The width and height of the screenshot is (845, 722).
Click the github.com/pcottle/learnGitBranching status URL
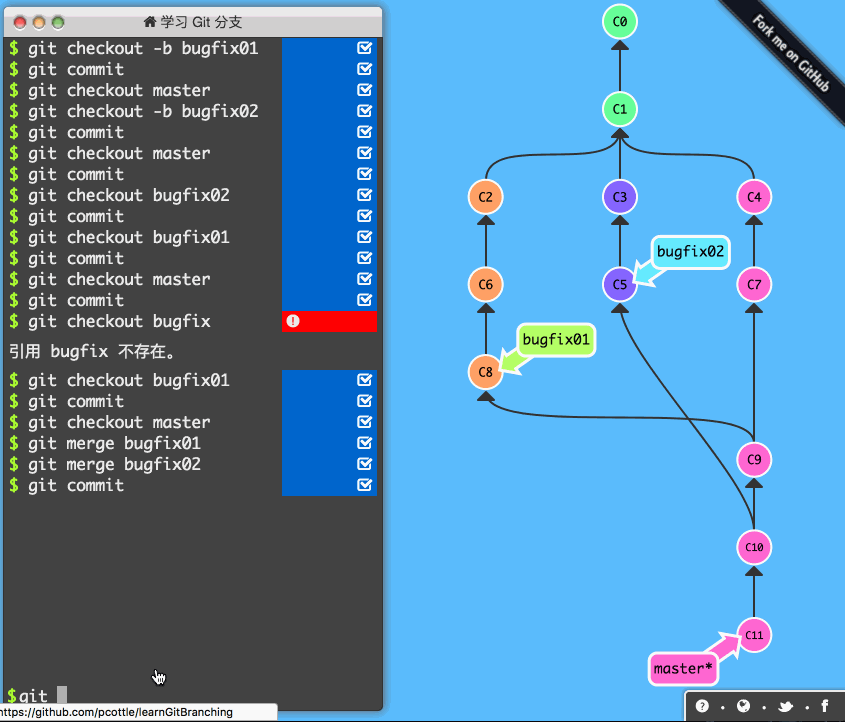(x=116, y=712)
